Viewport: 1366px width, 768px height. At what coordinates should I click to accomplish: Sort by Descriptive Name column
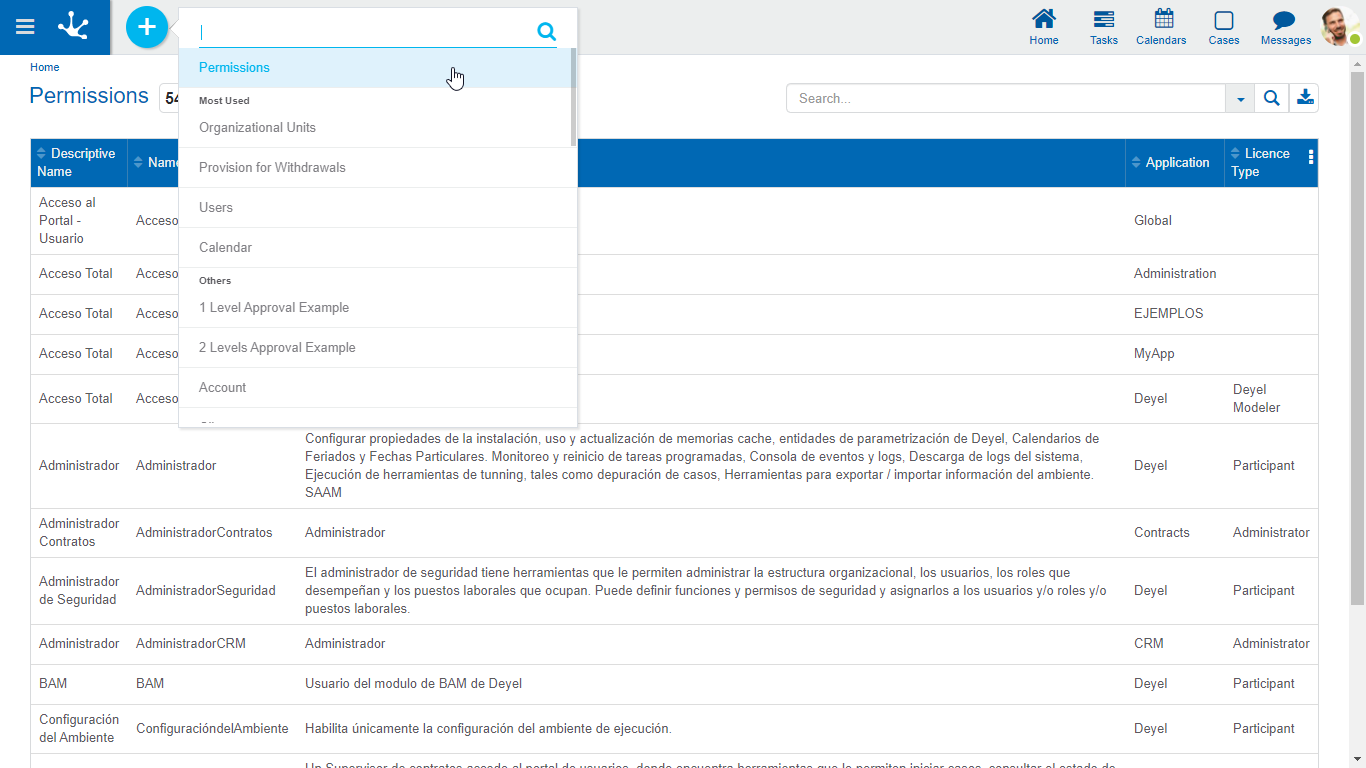[x=79, y=162]
